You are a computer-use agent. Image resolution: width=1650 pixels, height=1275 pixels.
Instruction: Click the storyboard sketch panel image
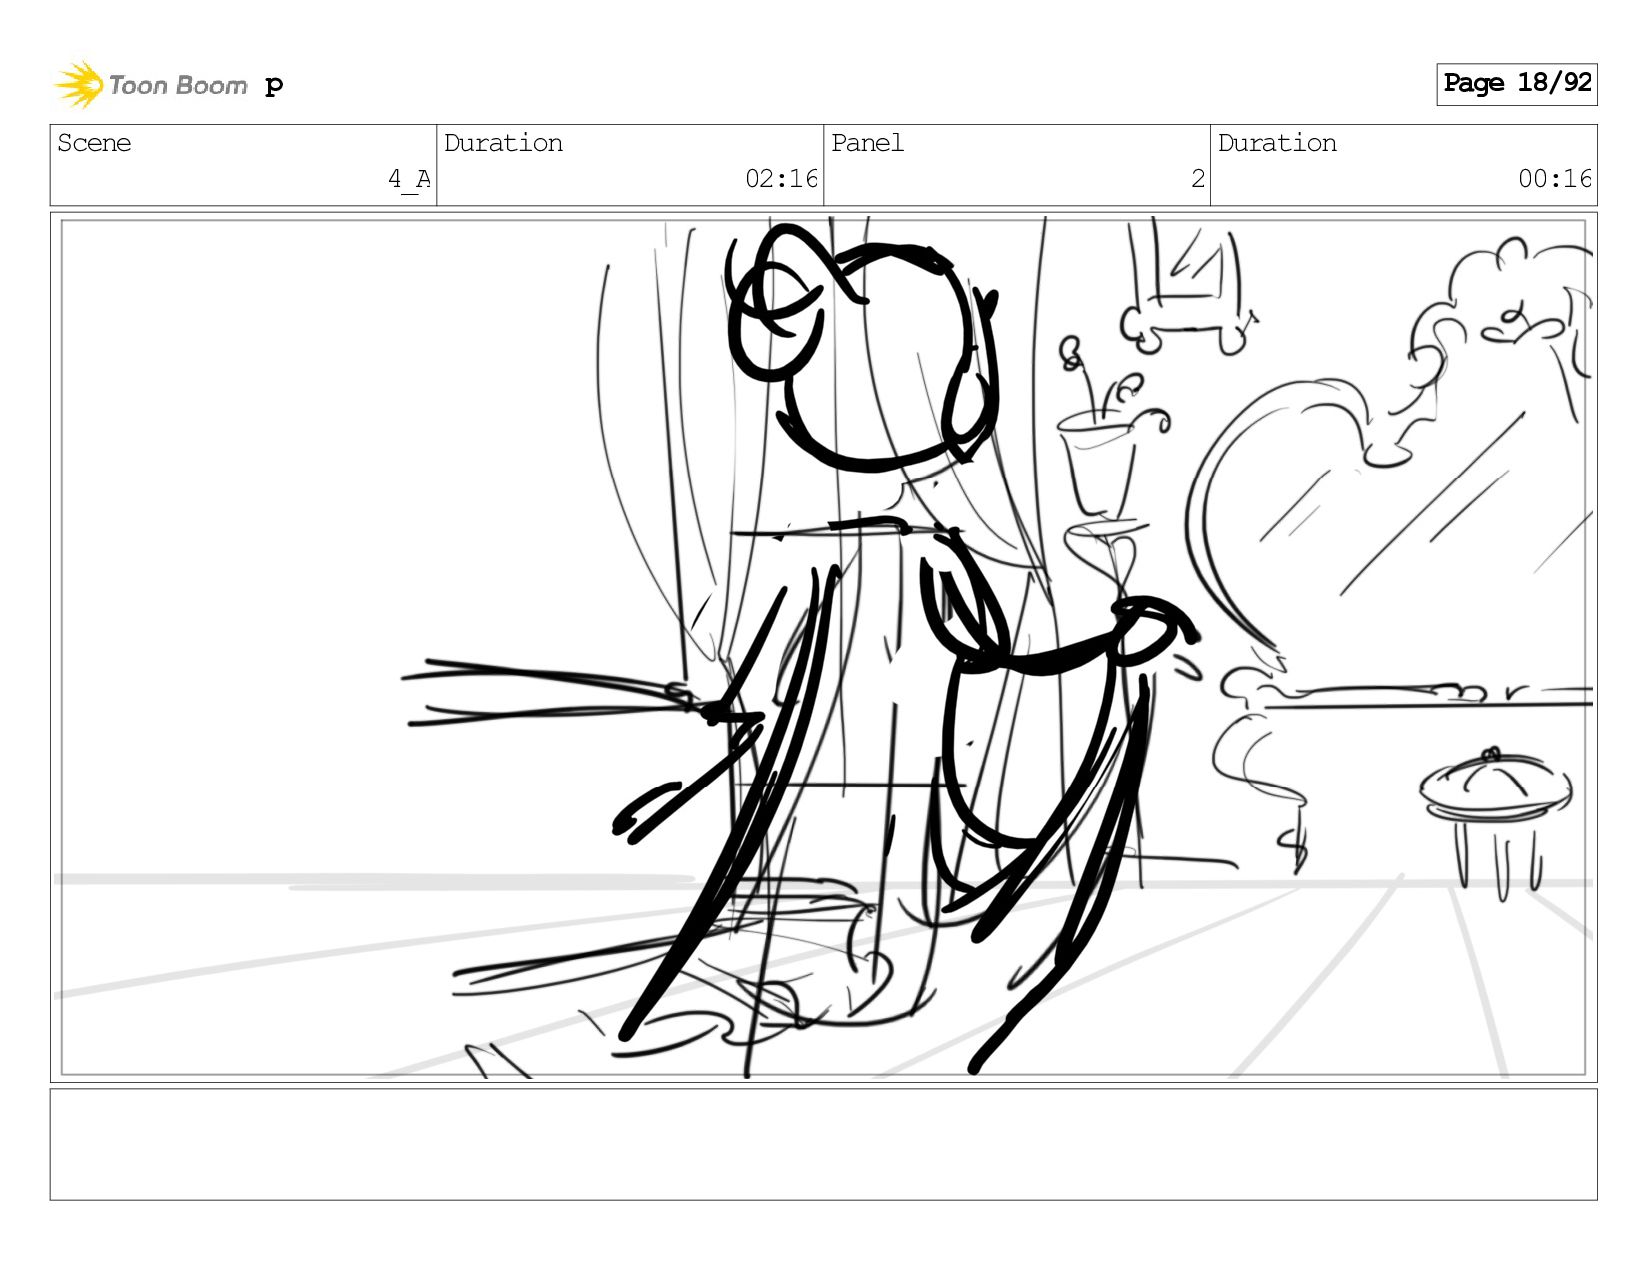tap(823, 647)
